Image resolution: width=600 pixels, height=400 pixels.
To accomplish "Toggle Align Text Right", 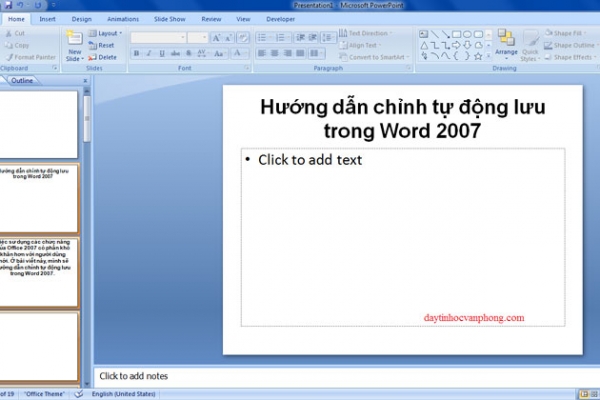I will pyautogui.click(x=287, y=53).
